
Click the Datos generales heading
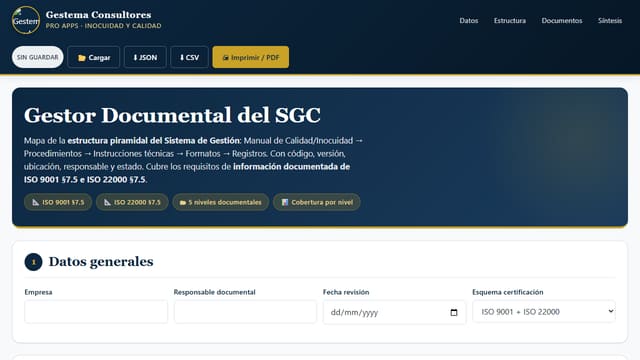[x=101, y=262]
